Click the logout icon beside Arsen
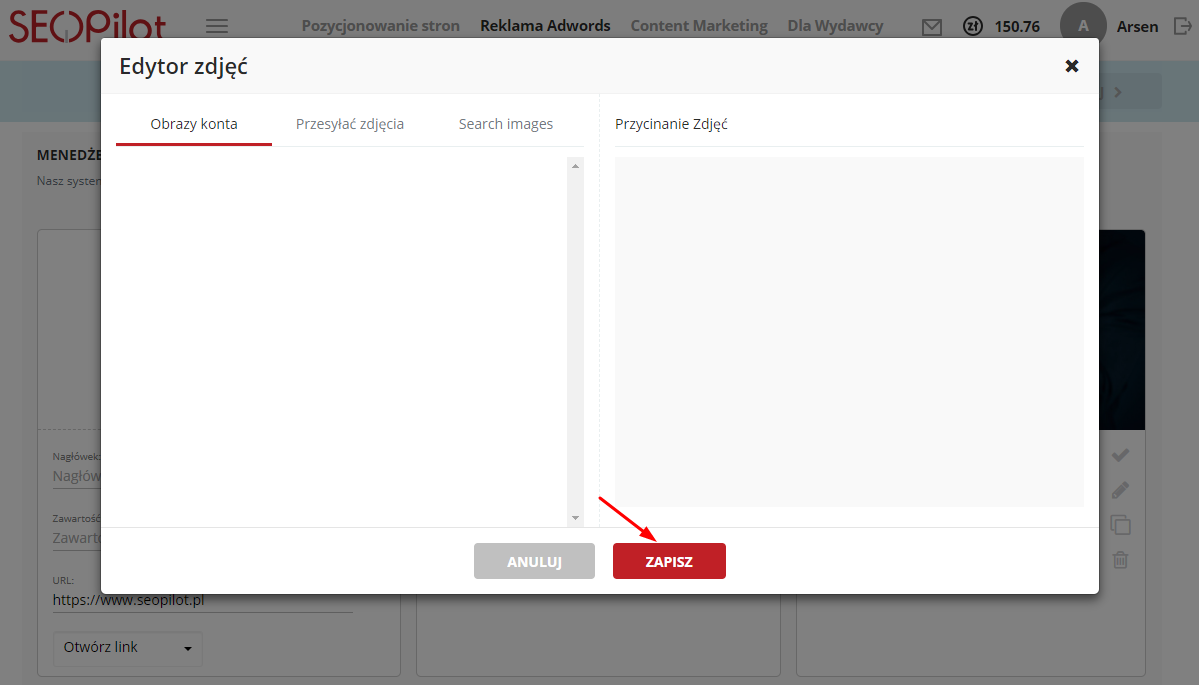 tap(1183, 27)
